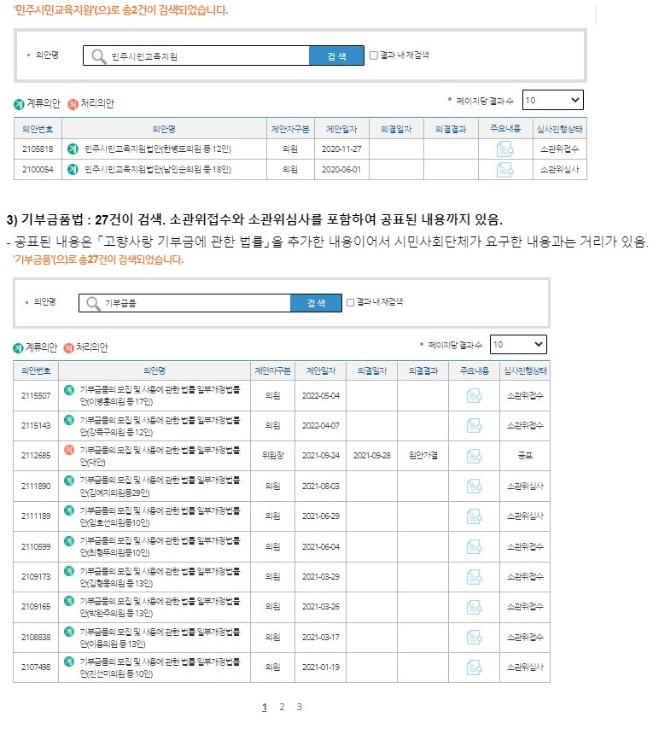Click magnifier icon in 기부금품 search box
Viewport: 653px width, 742px height.
click(93, 303)
